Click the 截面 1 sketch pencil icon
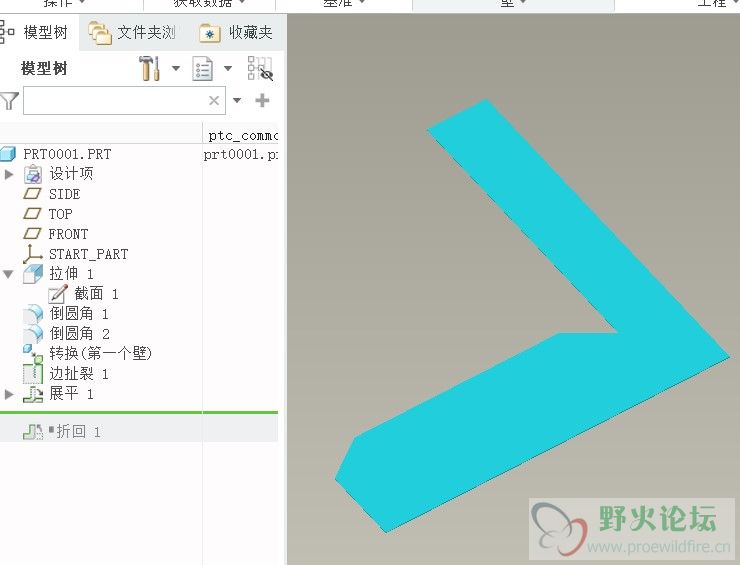Viewport: 740px width, 565px height. click(x=58, y=294)
